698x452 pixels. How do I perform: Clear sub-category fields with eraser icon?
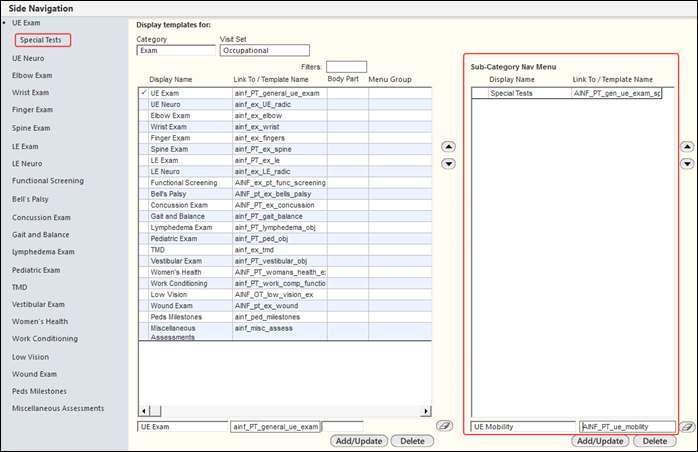coord(687,427)
